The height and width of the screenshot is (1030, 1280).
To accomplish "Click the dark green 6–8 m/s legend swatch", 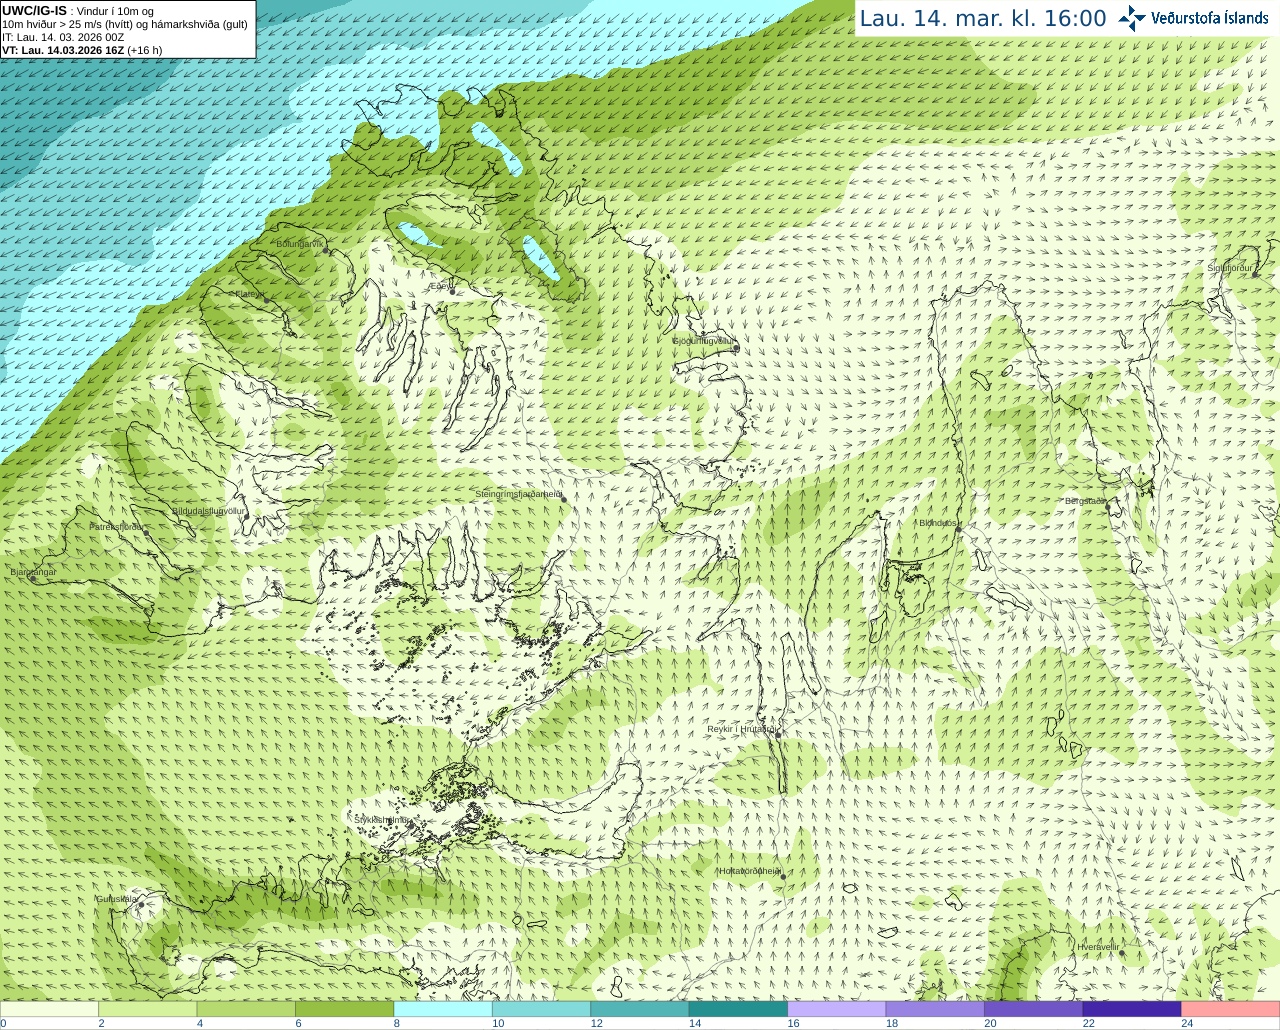I will pos(344,1008).
